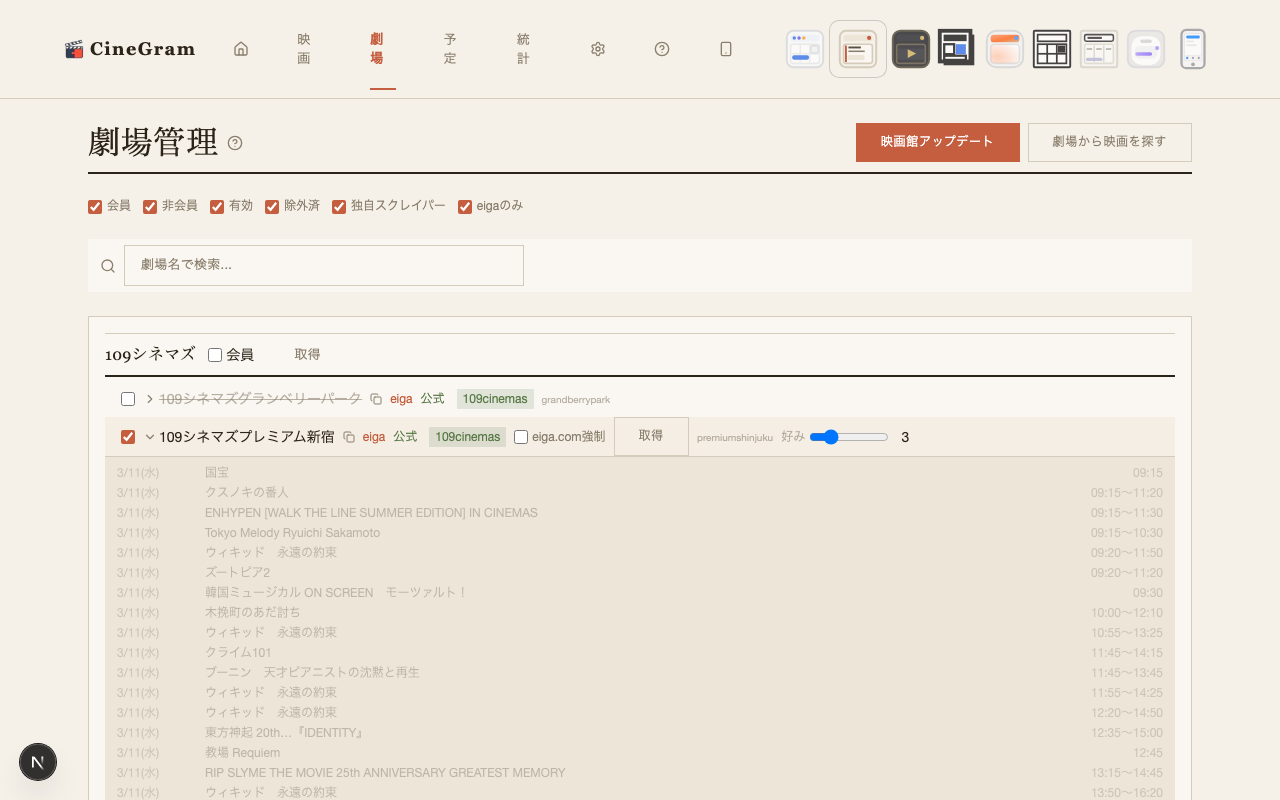Adjust the 好み preference slider
This screenshot has height=800, width=1280.
[849, 437]
